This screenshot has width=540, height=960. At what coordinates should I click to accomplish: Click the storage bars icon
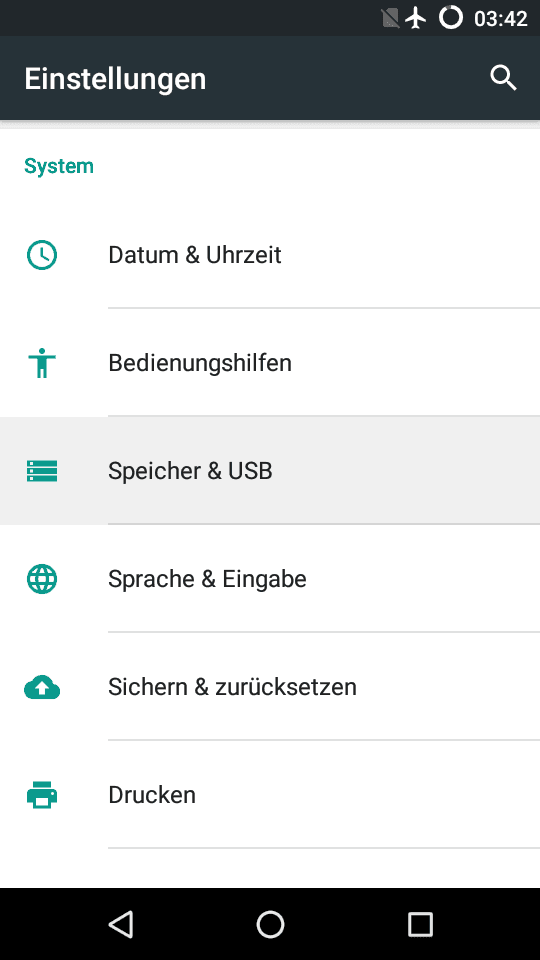(42, 471)
